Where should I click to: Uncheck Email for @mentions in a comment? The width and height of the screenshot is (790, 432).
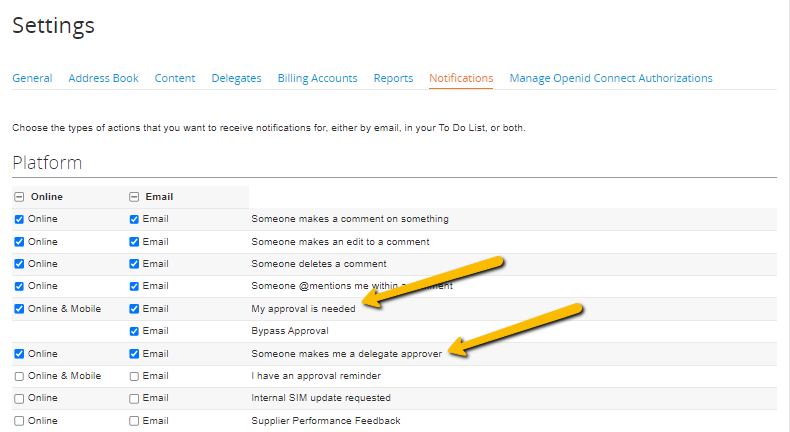134,286
